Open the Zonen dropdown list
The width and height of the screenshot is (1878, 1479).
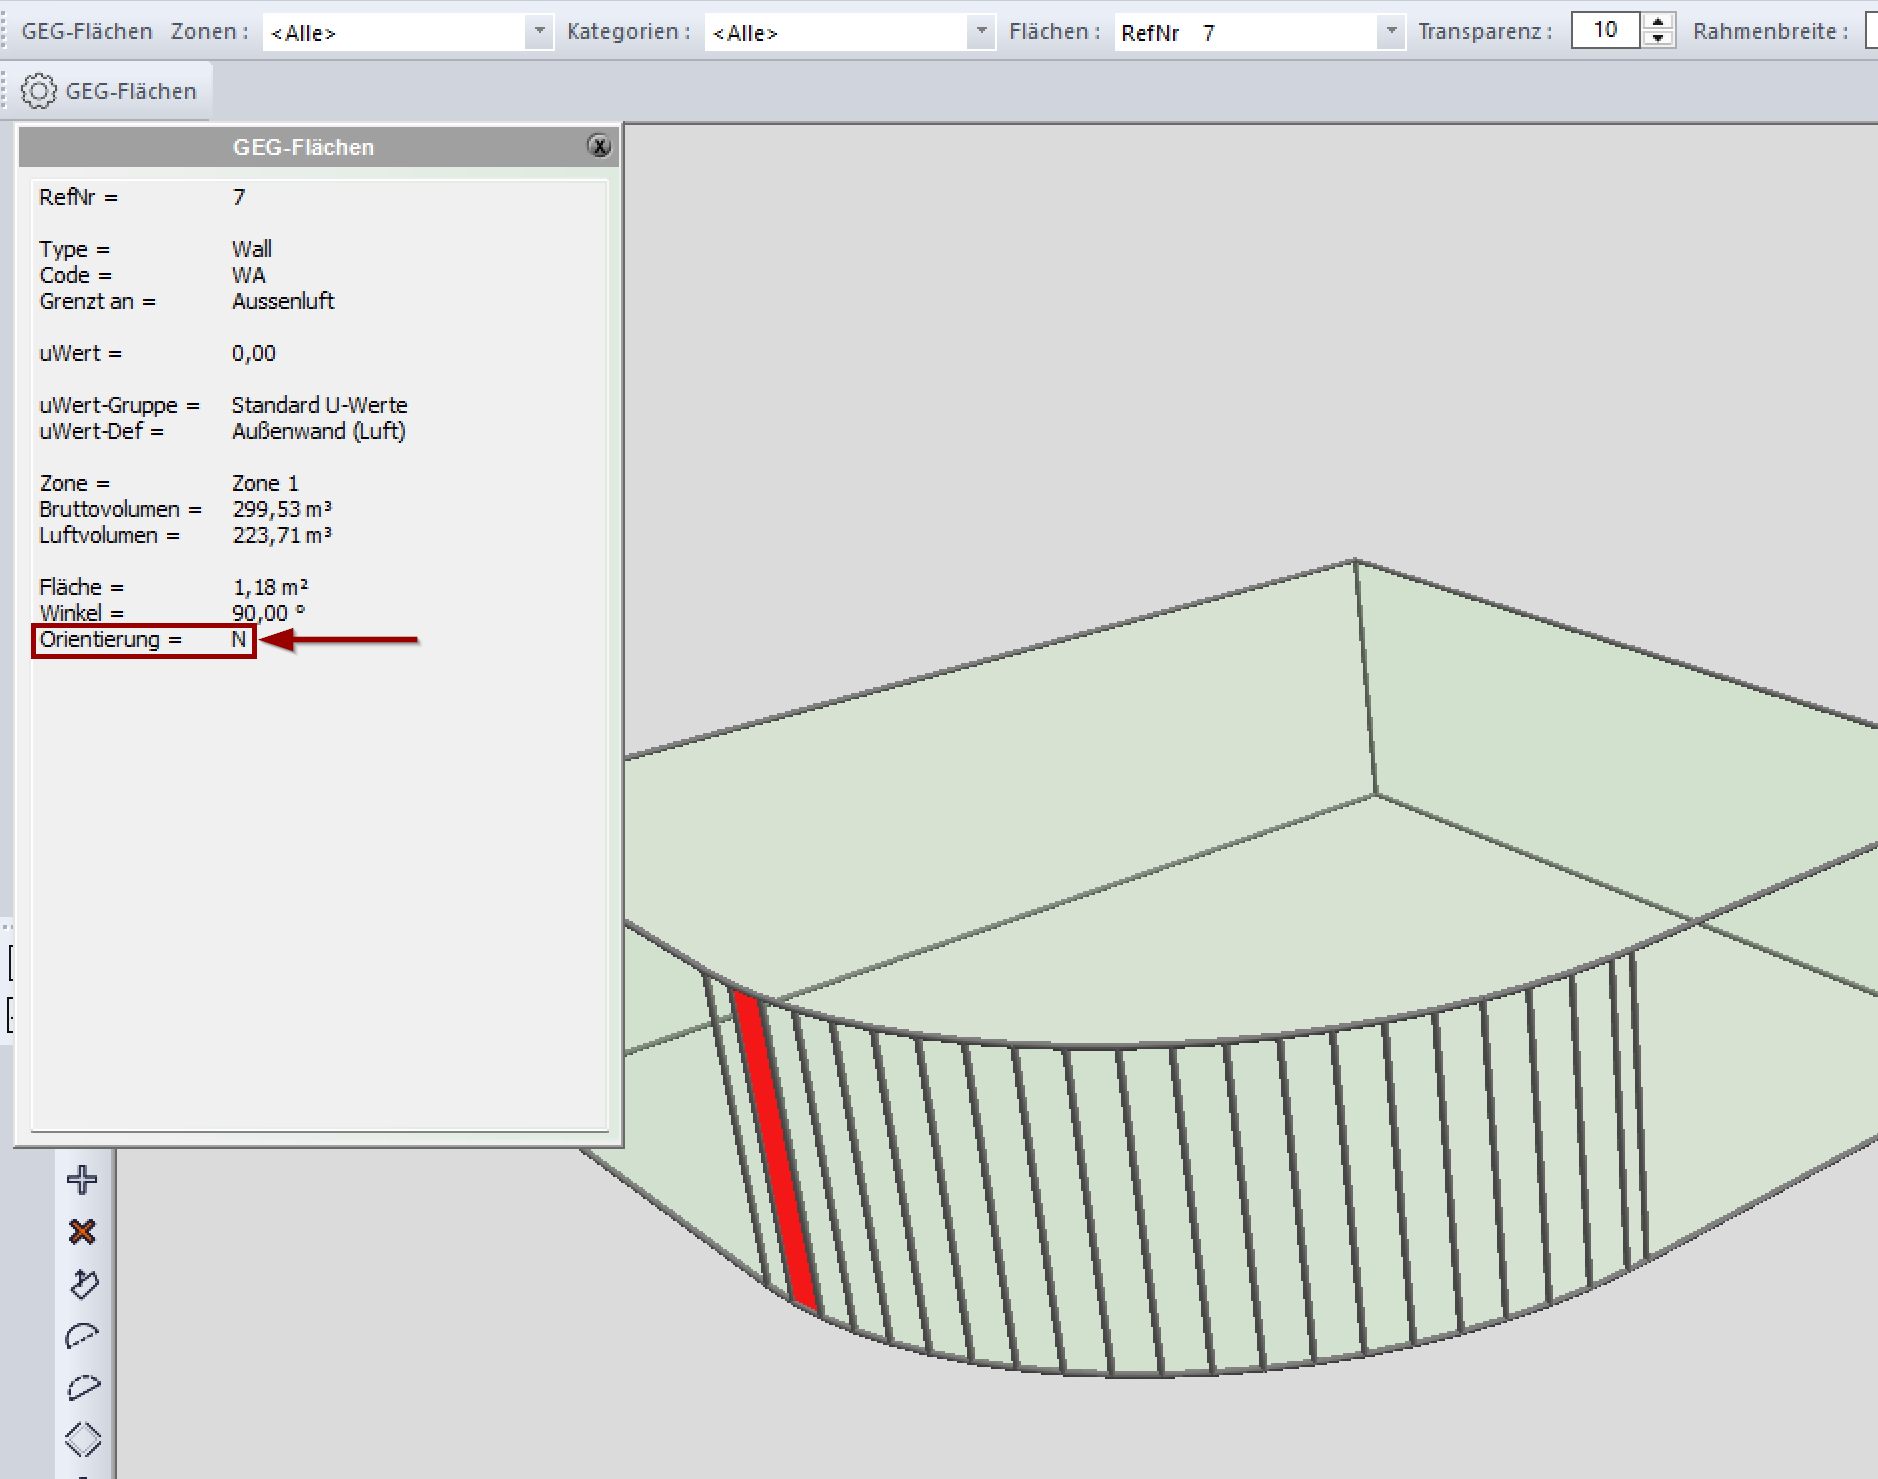pos(539,32)
